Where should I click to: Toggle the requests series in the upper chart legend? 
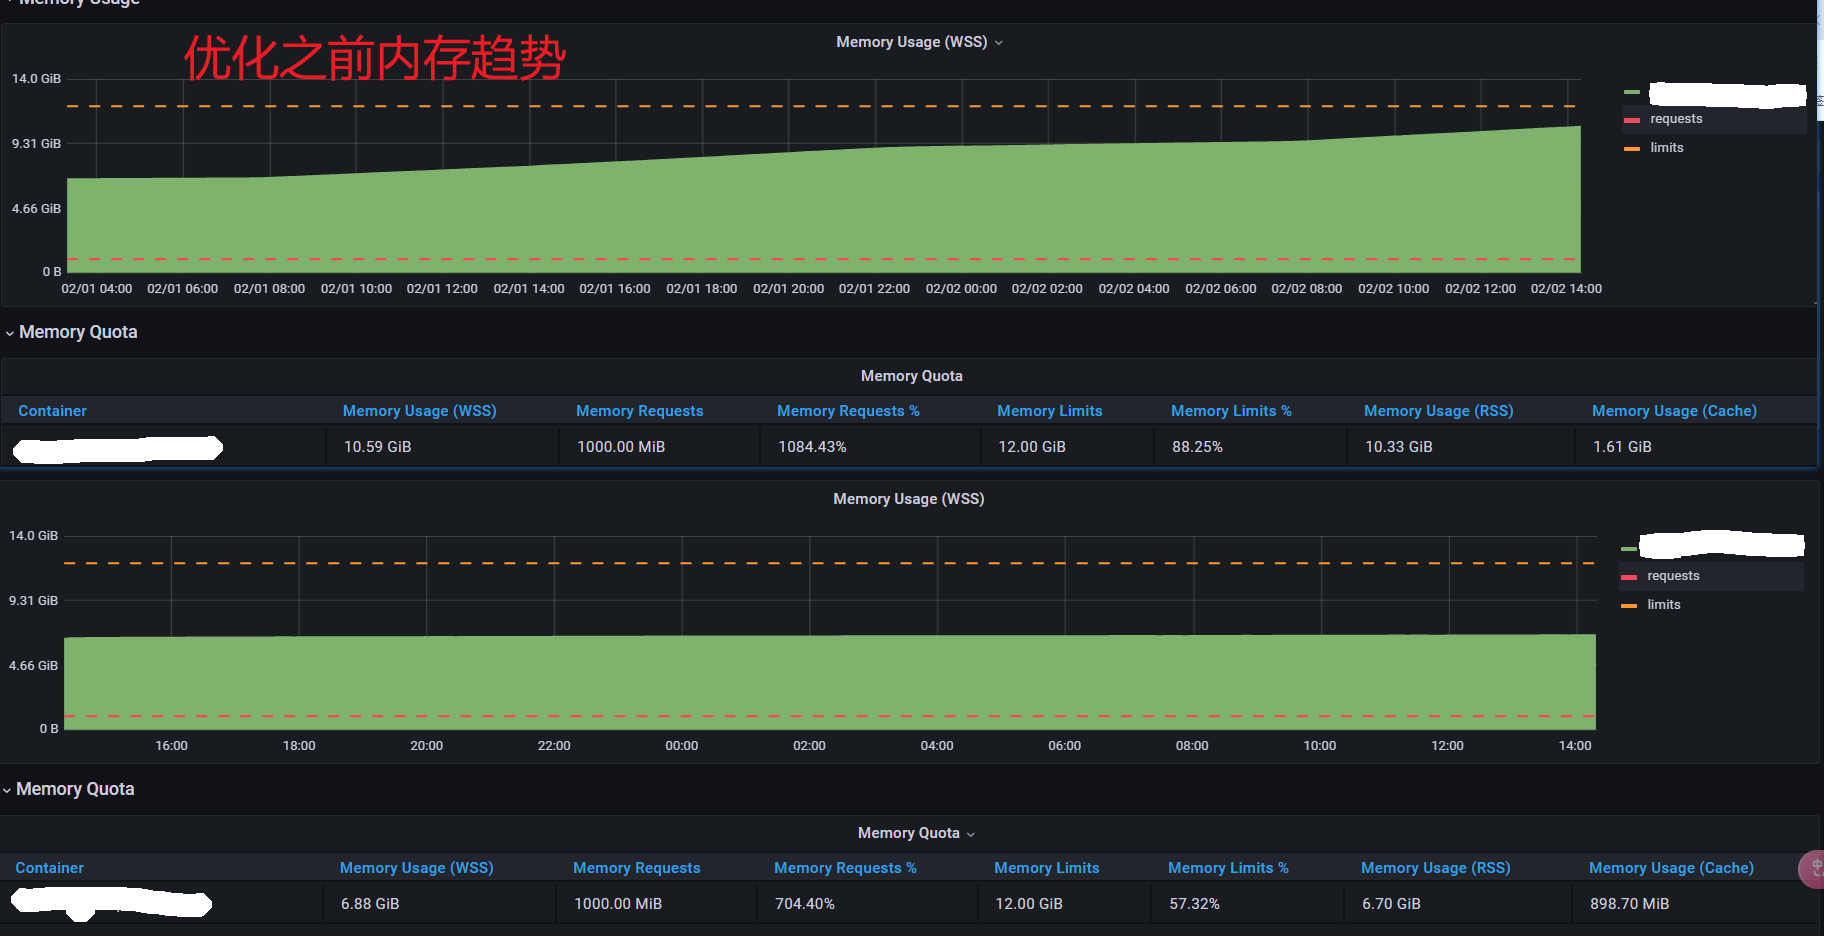tap(1676, 119)
